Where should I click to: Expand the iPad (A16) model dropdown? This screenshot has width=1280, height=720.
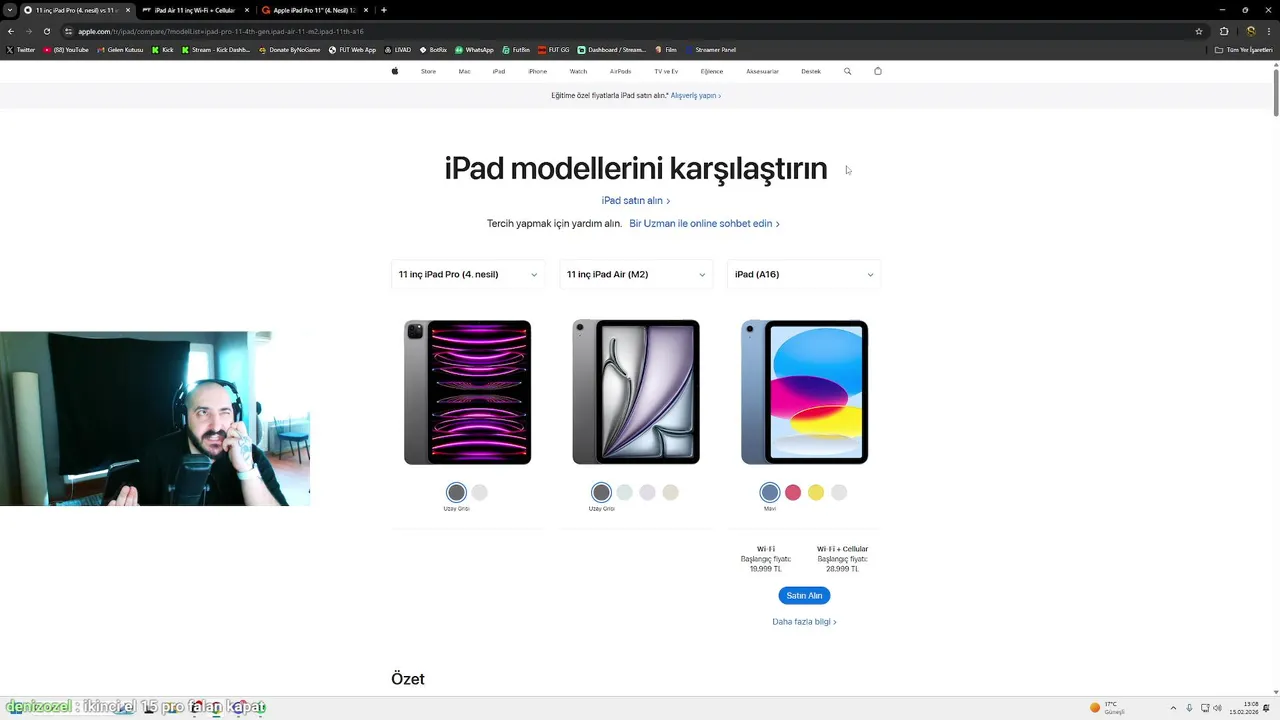(x=804, y=274)
